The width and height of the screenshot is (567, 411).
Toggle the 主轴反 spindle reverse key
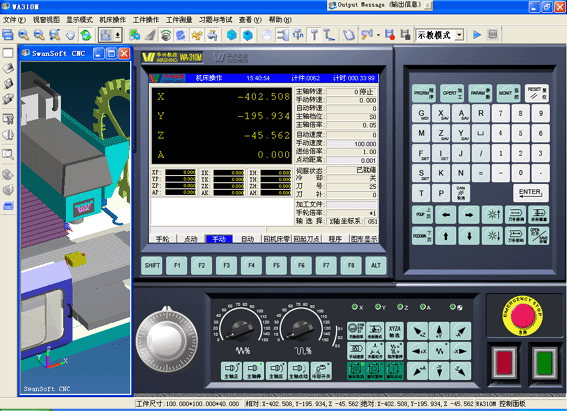(276, 371)
